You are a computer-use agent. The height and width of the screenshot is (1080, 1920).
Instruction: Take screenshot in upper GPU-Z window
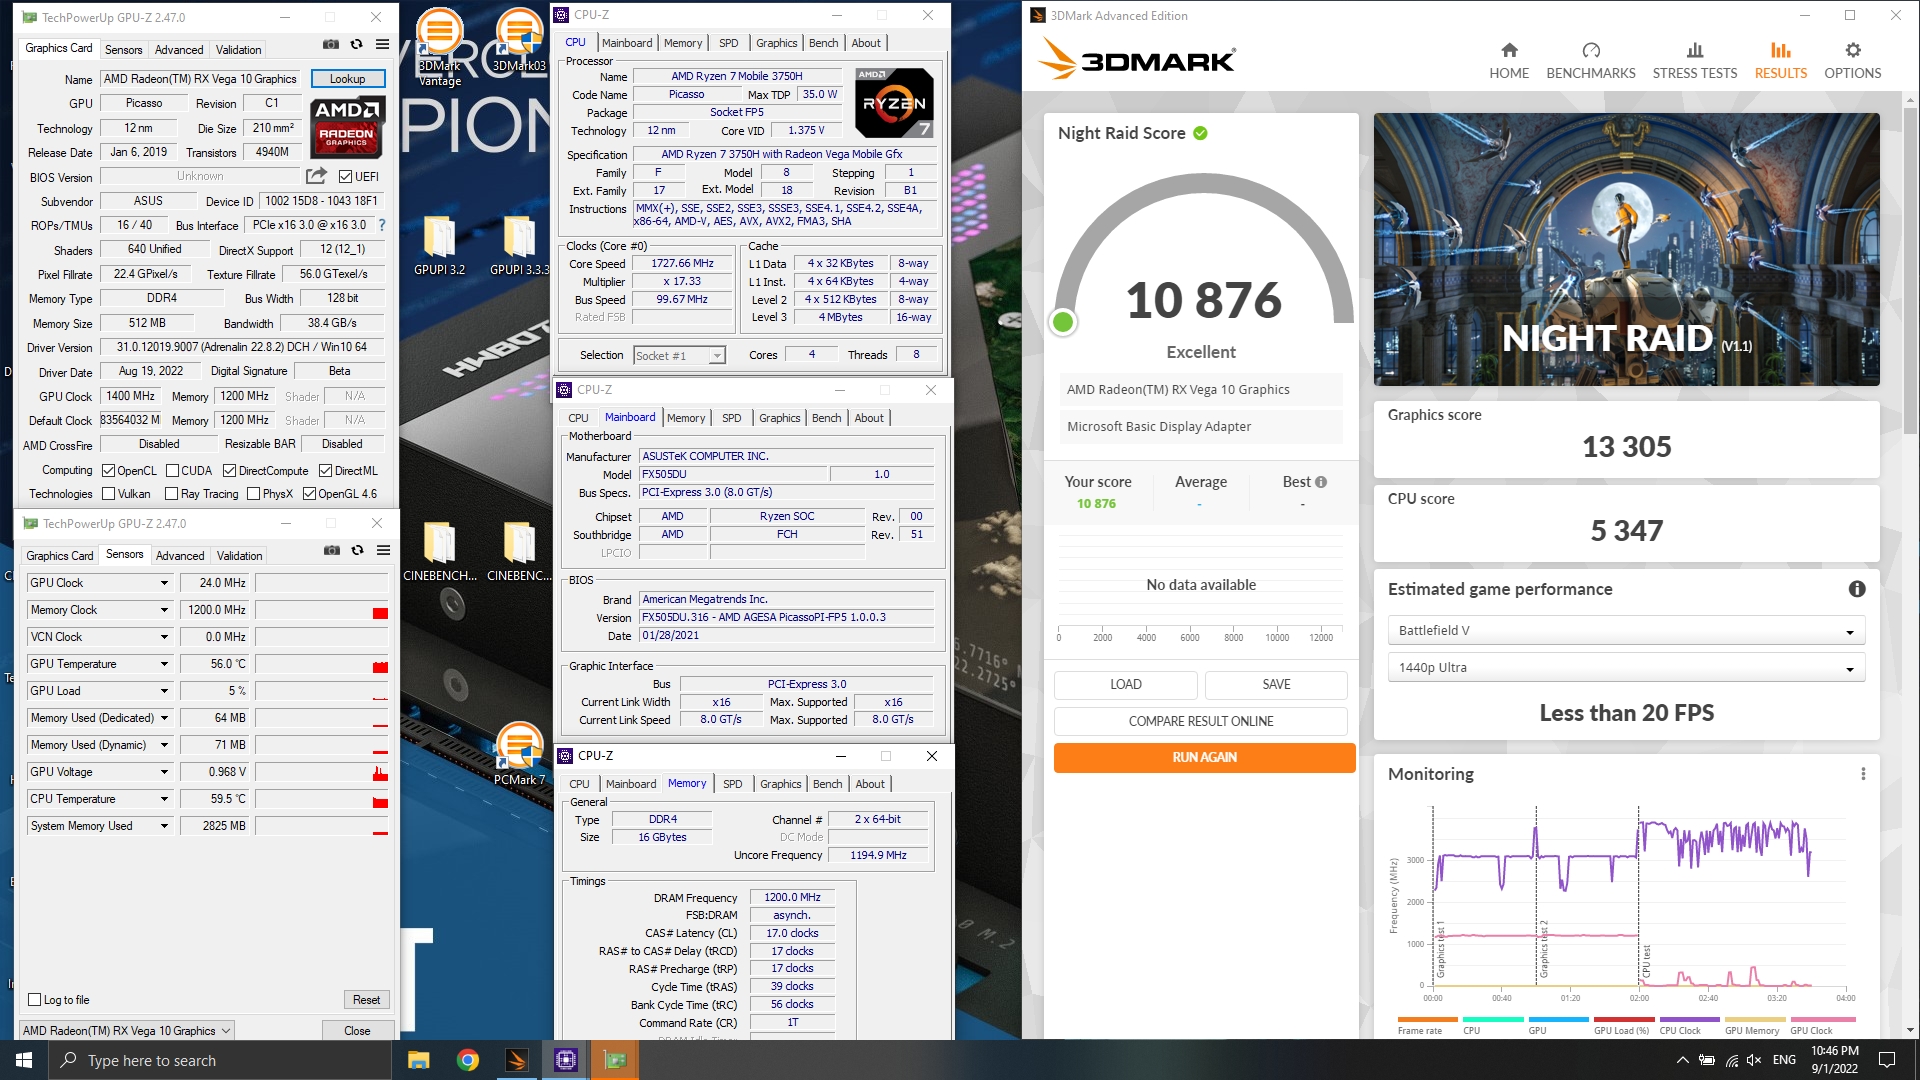pyautogui.click(x=331, y=44)
